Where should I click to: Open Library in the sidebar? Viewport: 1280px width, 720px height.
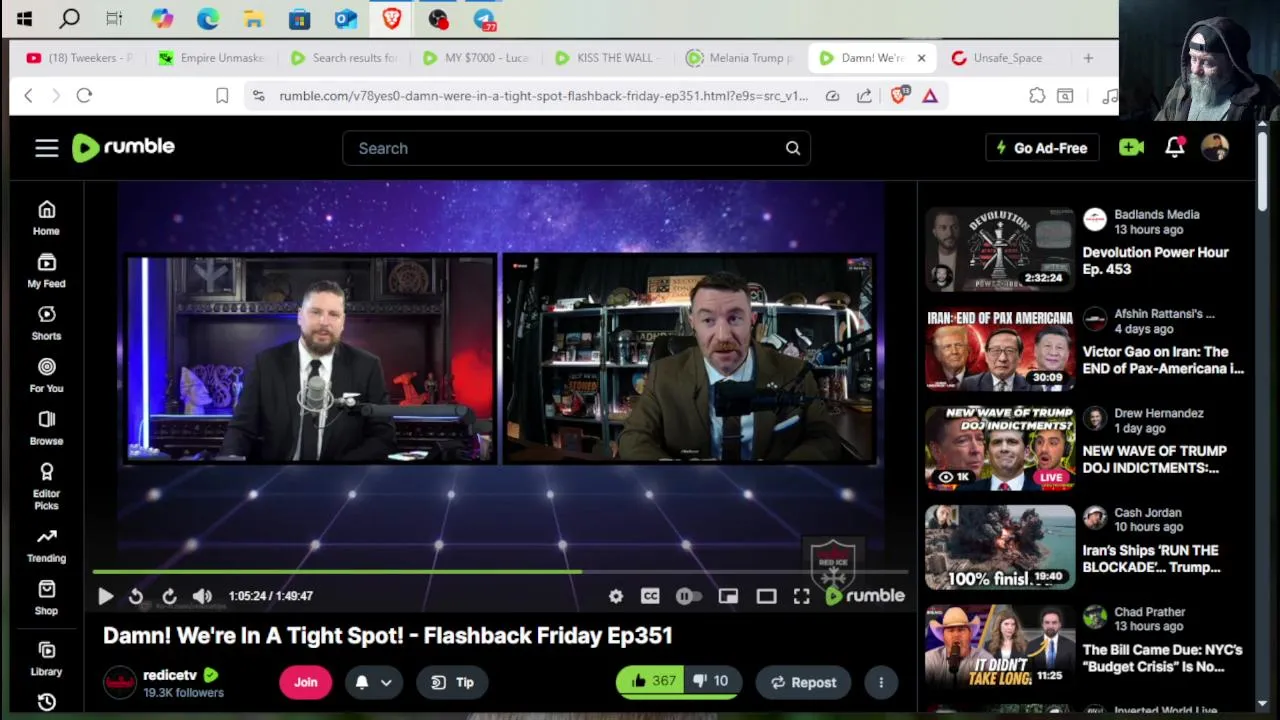pyautogui.click(x=46, y=659)
